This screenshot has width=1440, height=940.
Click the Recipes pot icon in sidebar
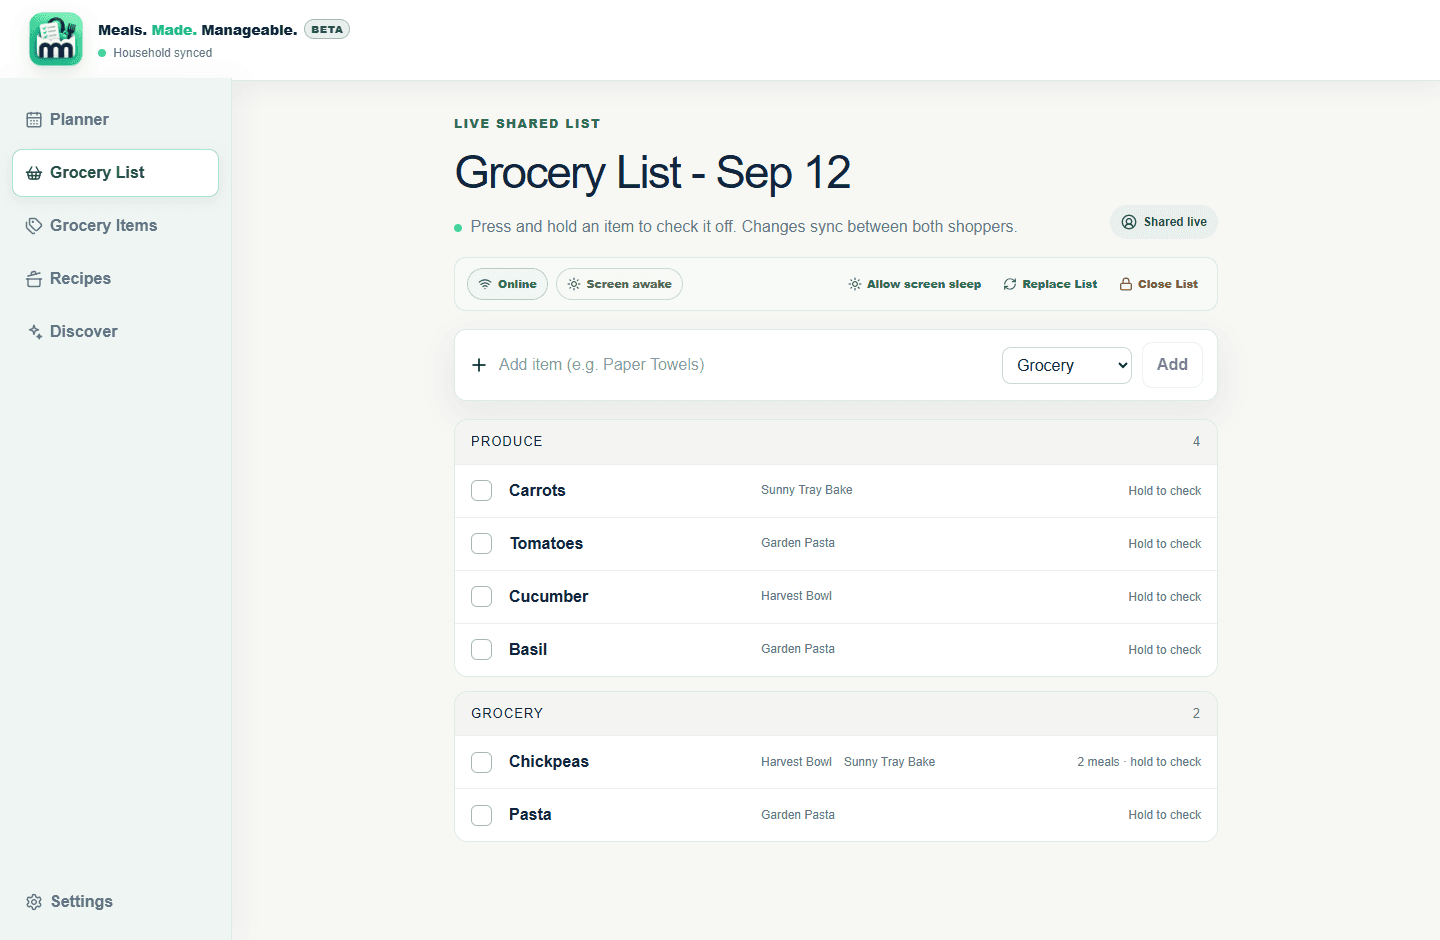coord(34,279)
